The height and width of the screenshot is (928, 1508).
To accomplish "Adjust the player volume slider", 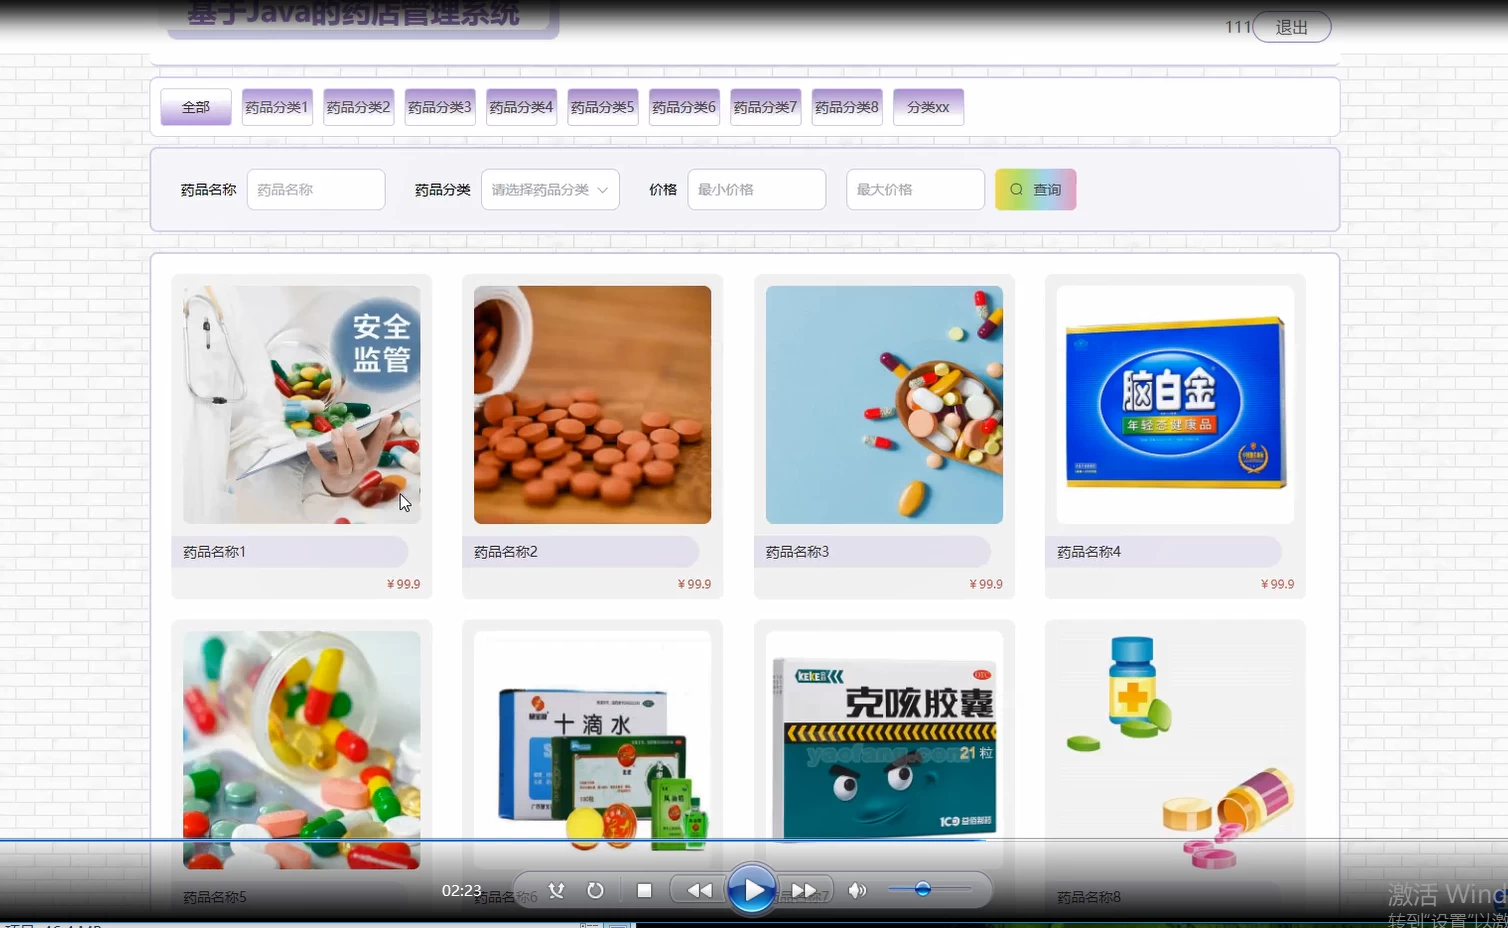I will [x=929, y=889].
